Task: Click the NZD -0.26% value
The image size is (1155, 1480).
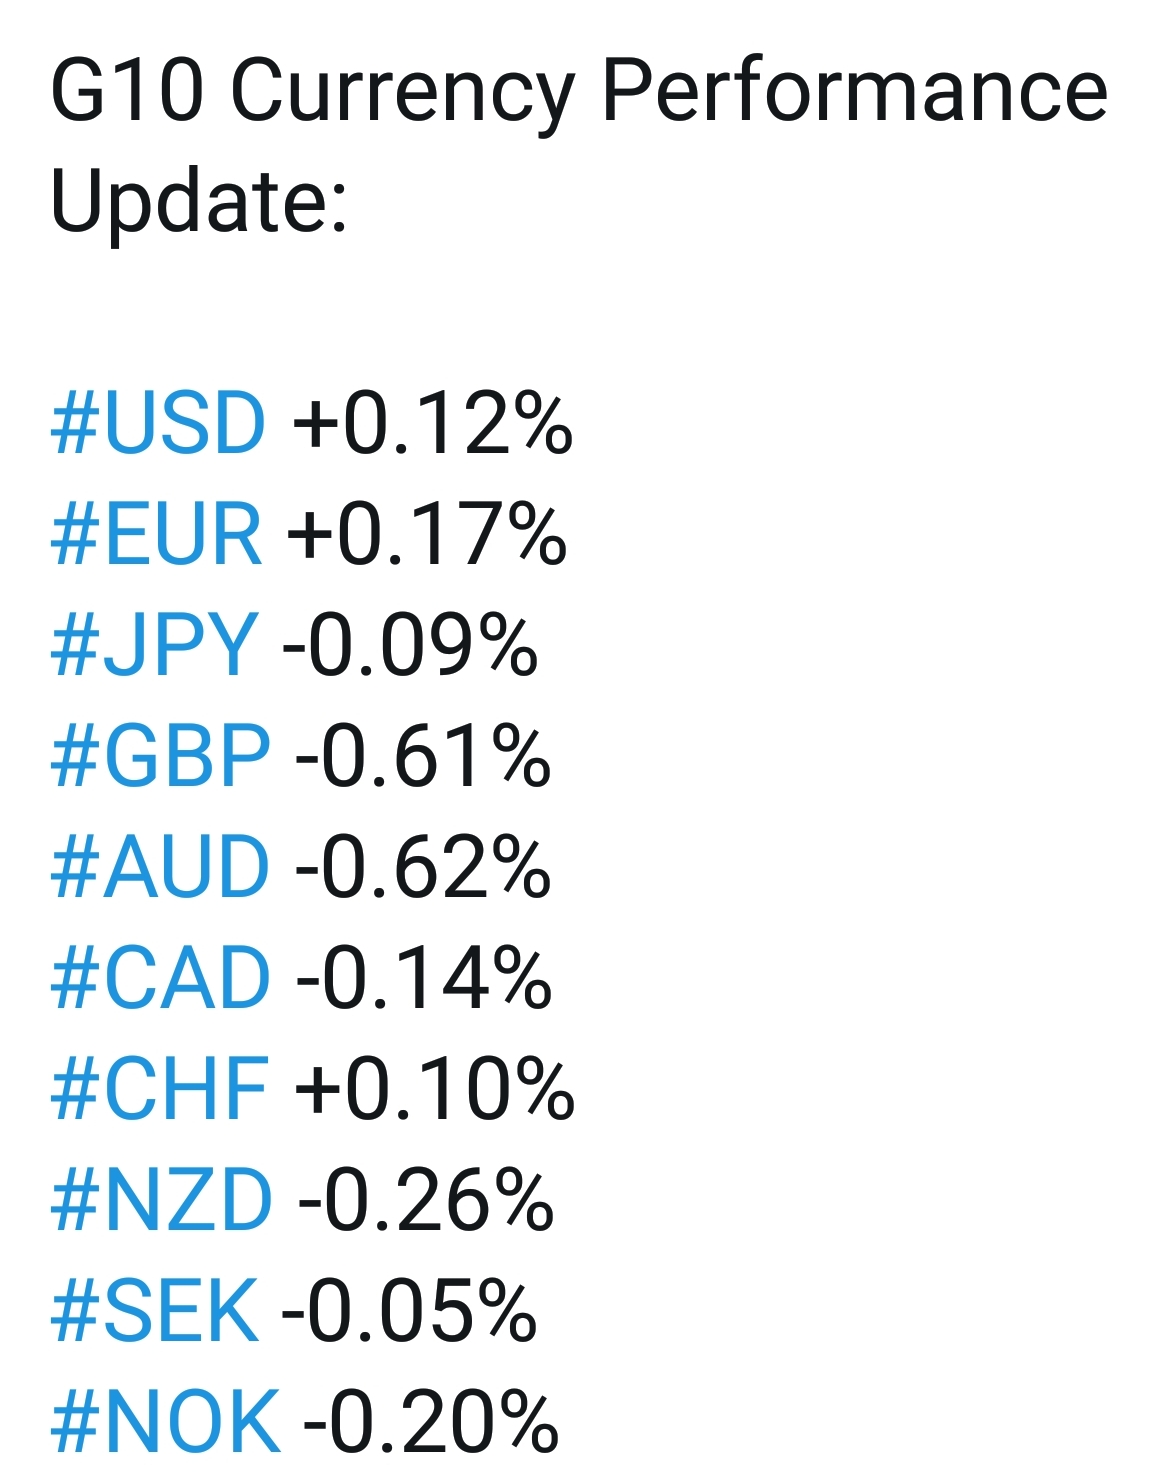Action: click(426, 1200)
